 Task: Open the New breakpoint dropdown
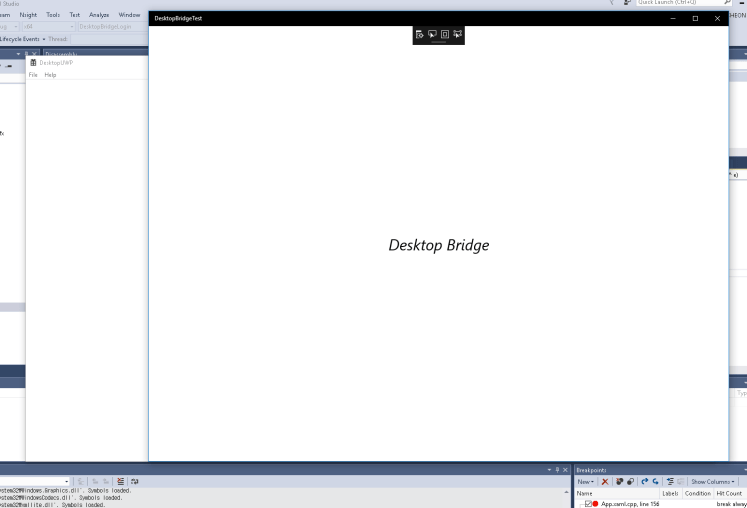(x=585, y=481)
